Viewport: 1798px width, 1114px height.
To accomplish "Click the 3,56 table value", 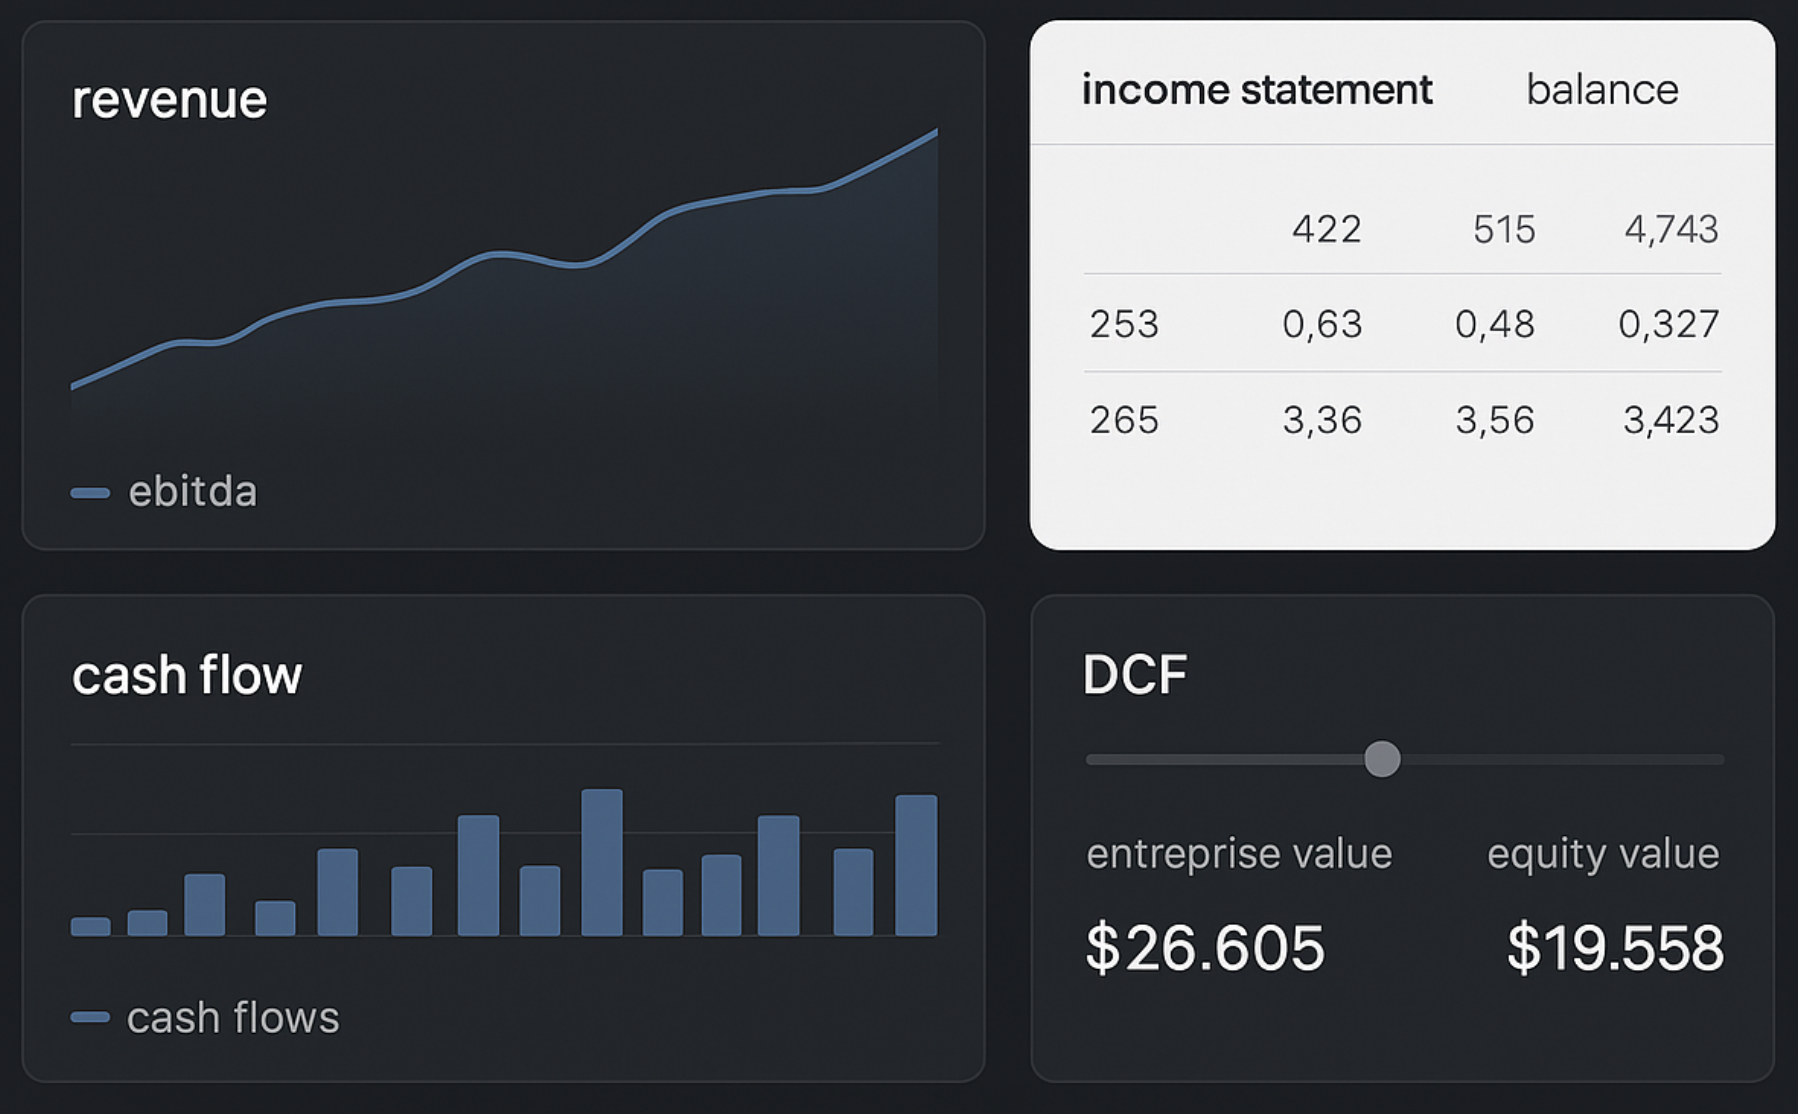I will (x=1494, y=420).
